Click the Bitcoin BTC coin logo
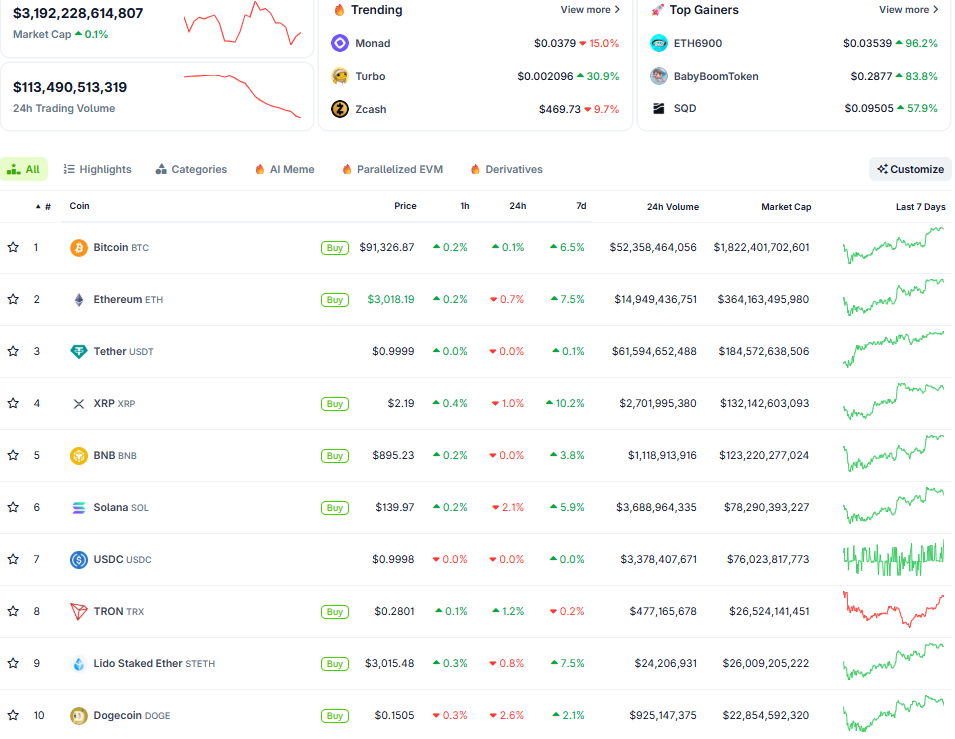955x739 pixels. point(77,247)
